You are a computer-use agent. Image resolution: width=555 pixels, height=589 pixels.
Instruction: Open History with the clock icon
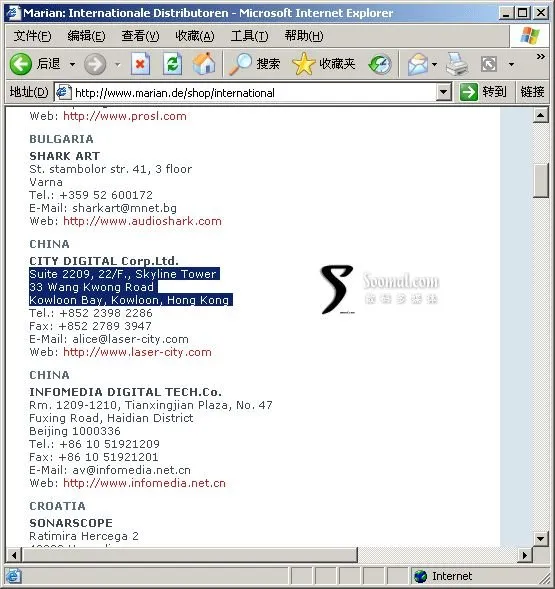380,64
